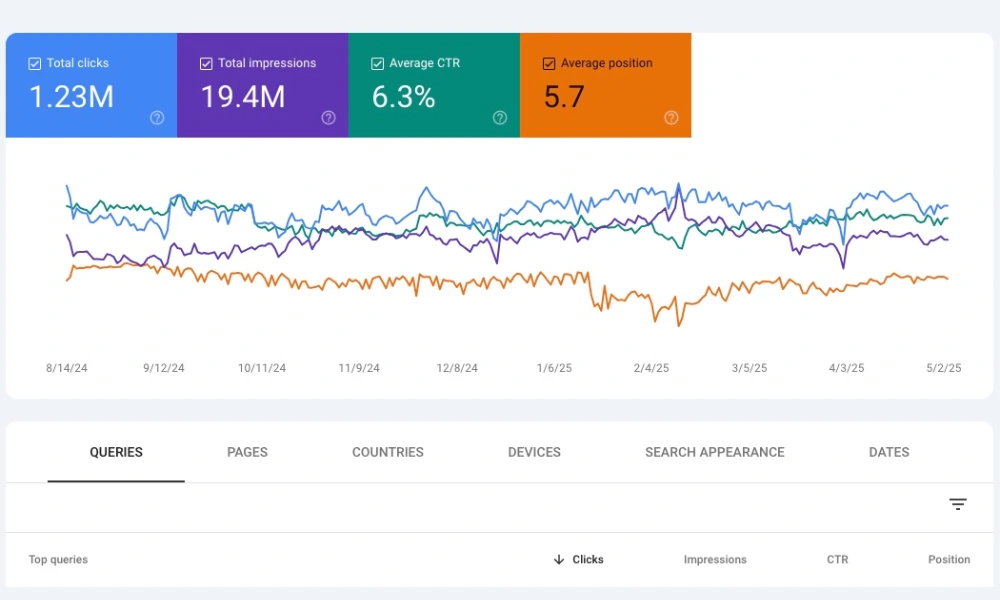Toggle the Average position checkbox

click(549, 64)
